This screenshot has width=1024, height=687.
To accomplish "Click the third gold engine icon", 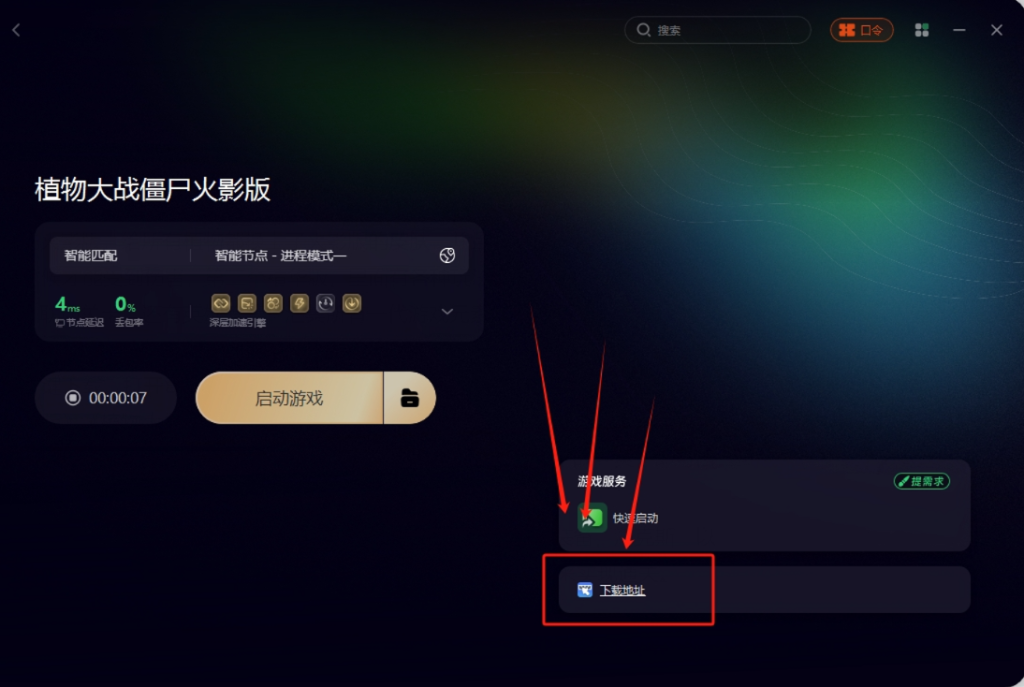I will click(273, 303).
